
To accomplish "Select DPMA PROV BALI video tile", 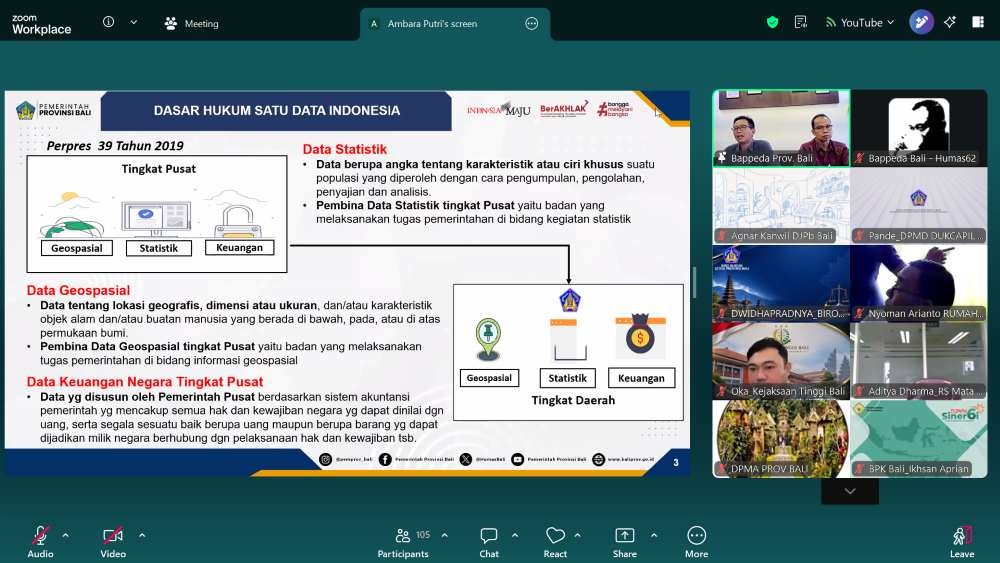I will point(781,439).
